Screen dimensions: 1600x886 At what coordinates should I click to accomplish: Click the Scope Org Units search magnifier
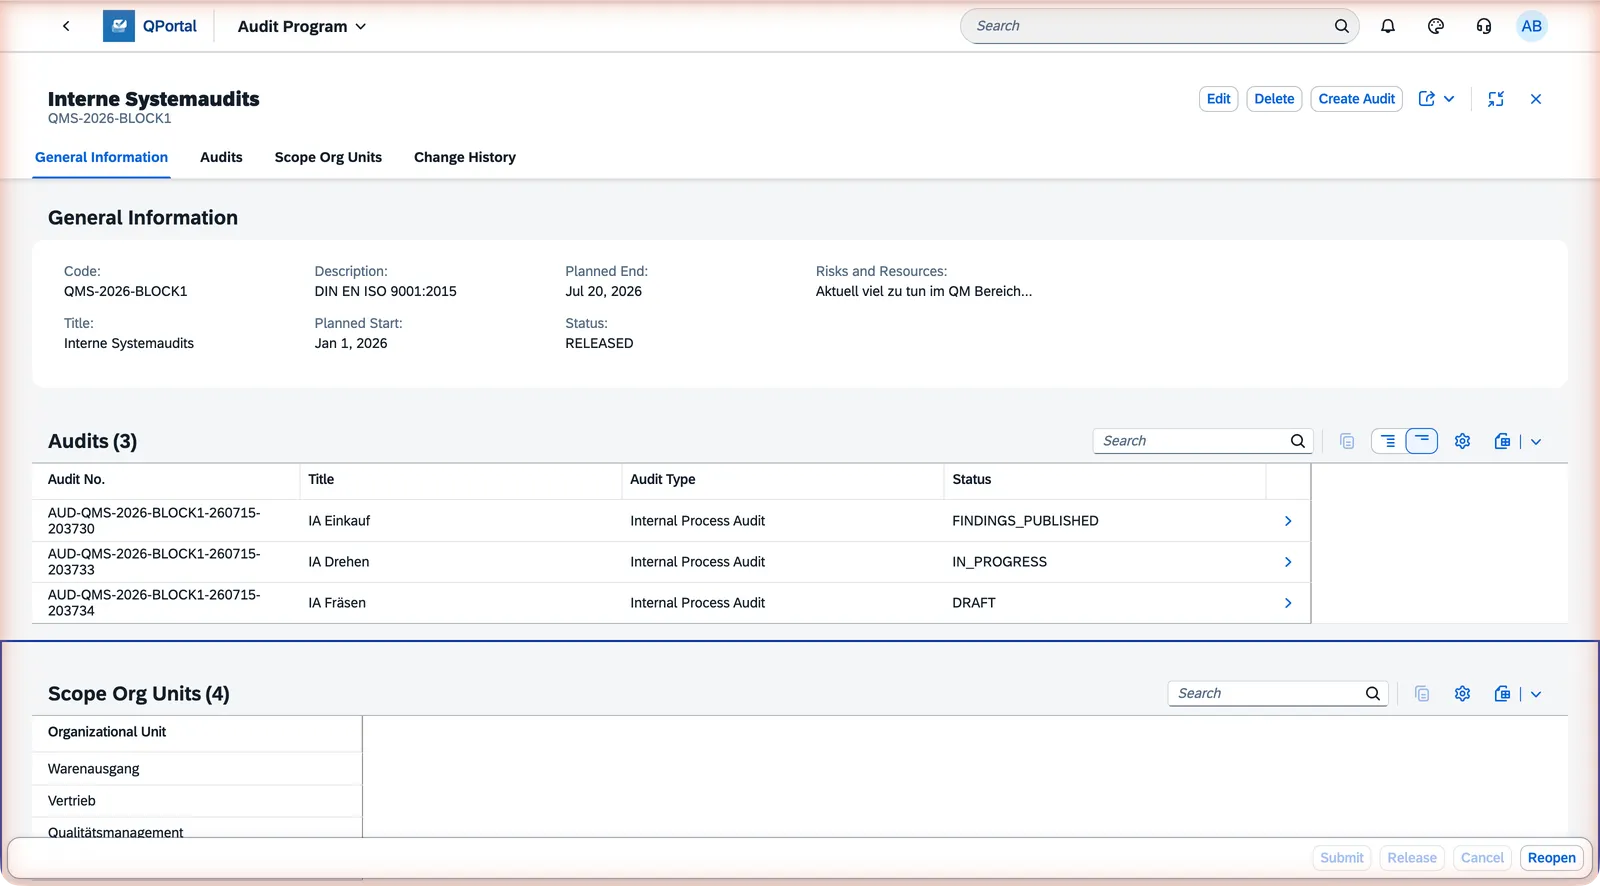pos(1373,693)
